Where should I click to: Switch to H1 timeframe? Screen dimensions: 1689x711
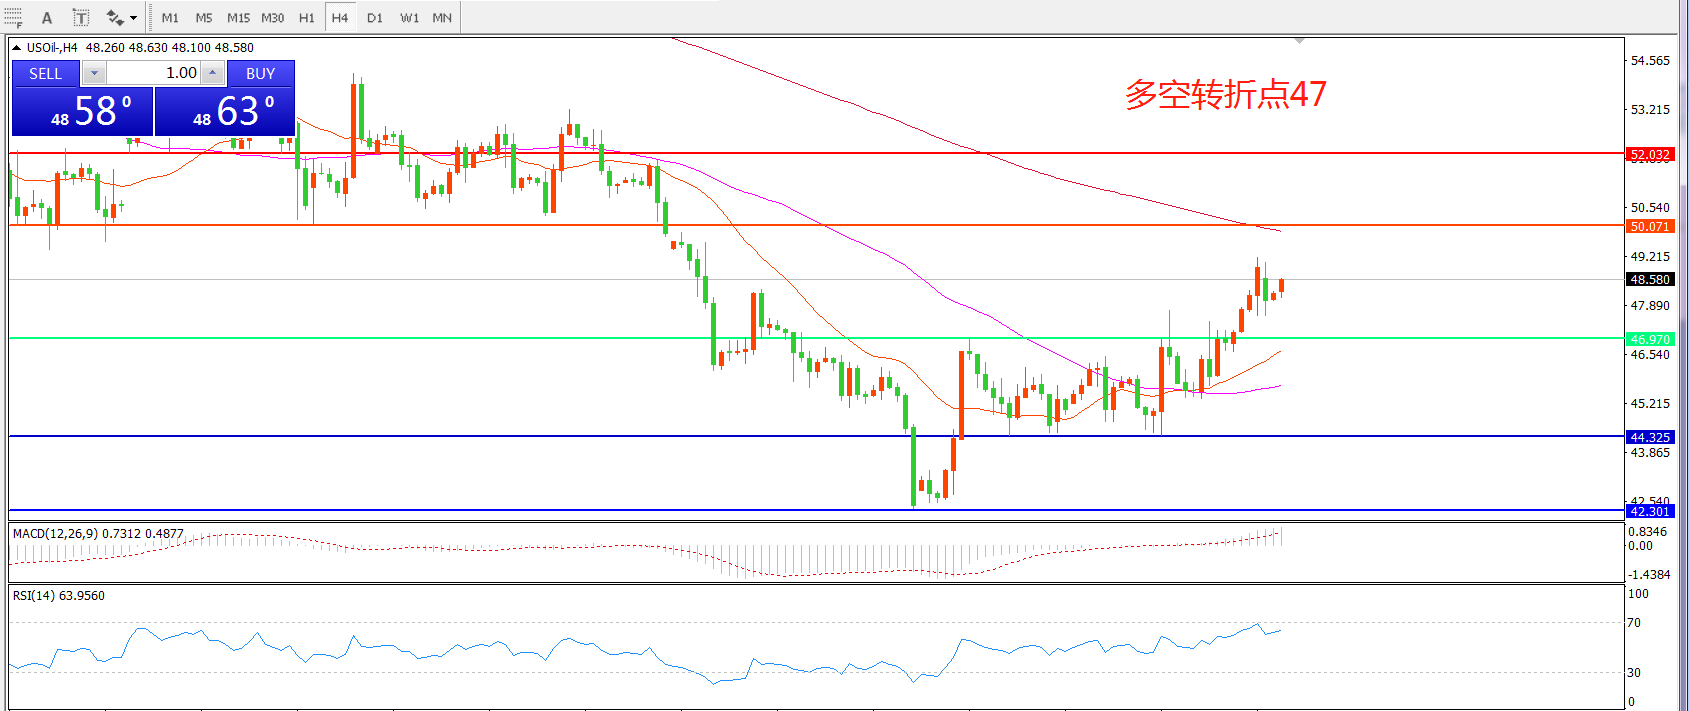pyautogui.click(x=307, y=18)
